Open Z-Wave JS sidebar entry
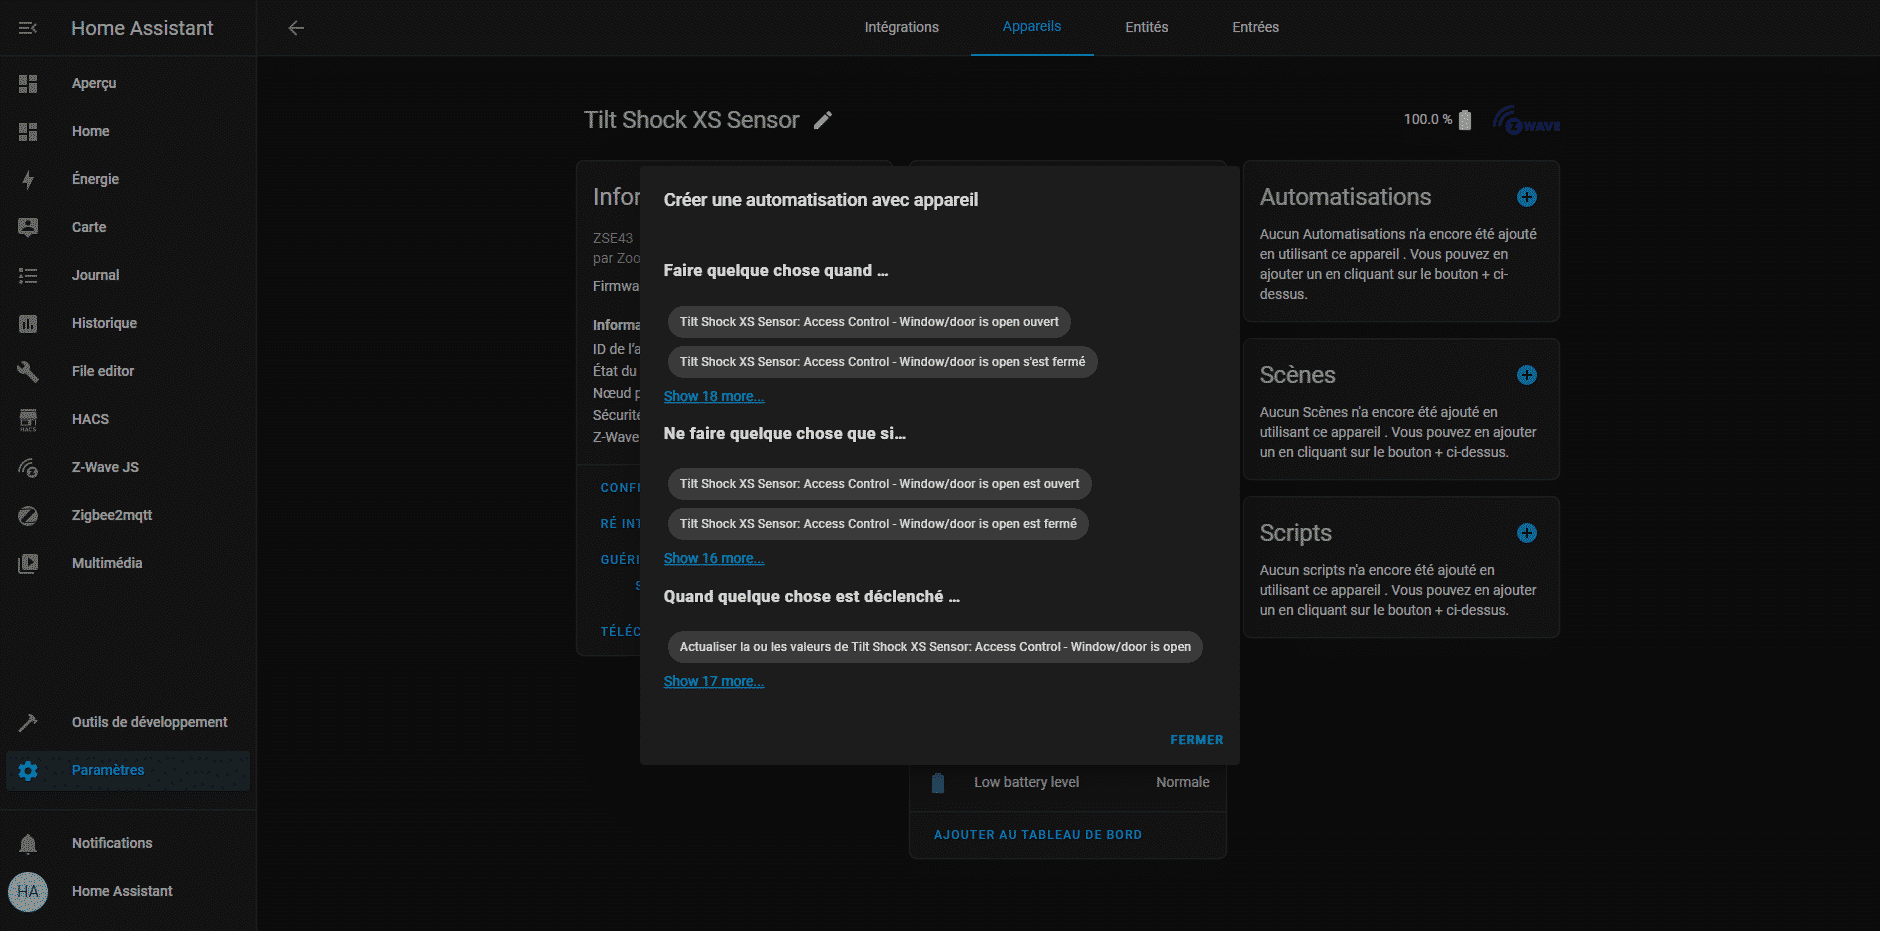Screen dimensions: 1880x931 pyautogui.click(x=128, y=468)
